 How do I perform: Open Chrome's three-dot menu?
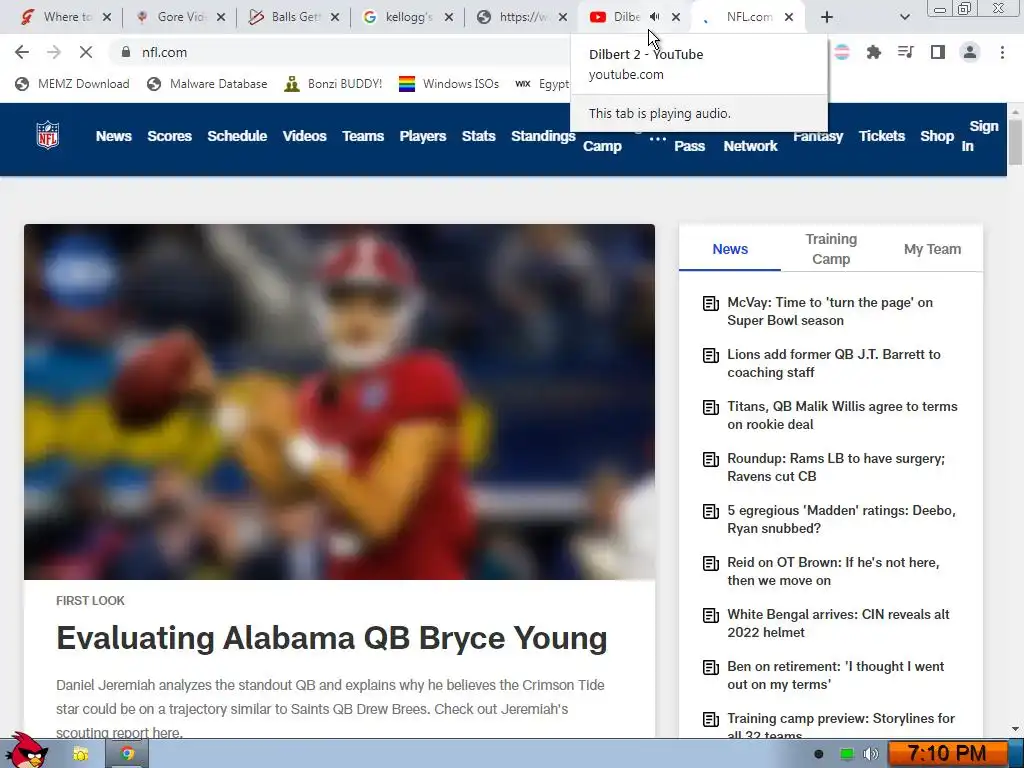[1002, 52]
